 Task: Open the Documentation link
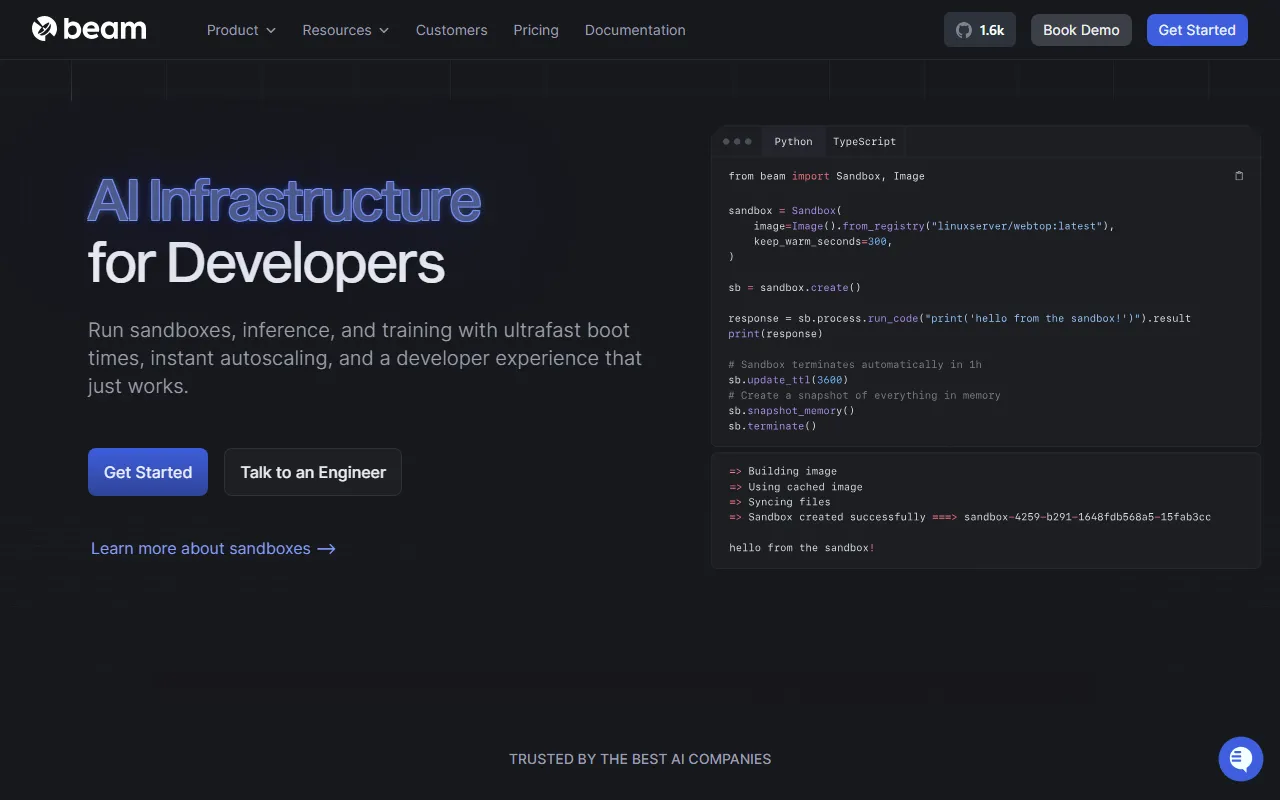coord(635,30)
